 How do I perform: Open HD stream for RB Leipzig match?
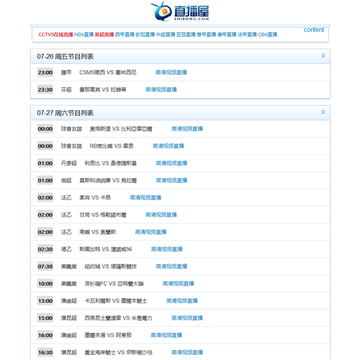168,146
